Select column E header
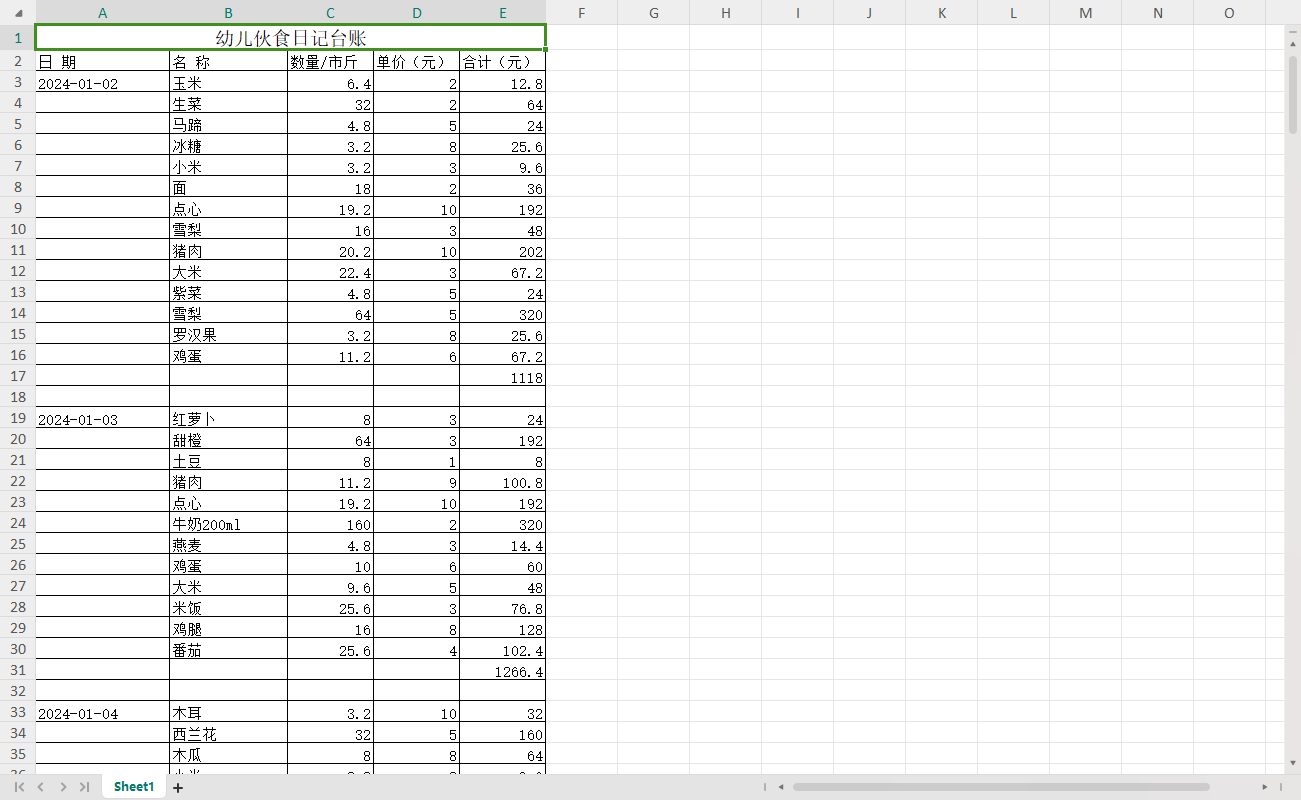This screenshot has width=1301, height=800. point(503,13)
